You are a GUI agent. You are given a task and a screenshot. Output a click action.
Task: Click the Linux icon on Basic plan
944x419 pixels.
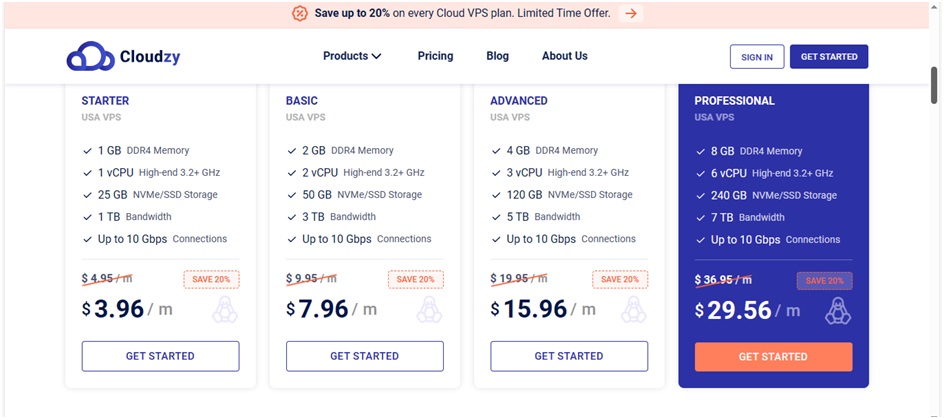pos(429,310)
